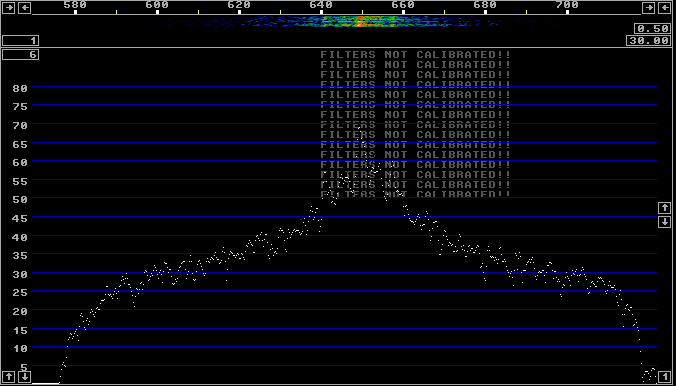Click the box showing 1 at the bottom-right corner
The image size is (676, 386).
click(664, 377)
